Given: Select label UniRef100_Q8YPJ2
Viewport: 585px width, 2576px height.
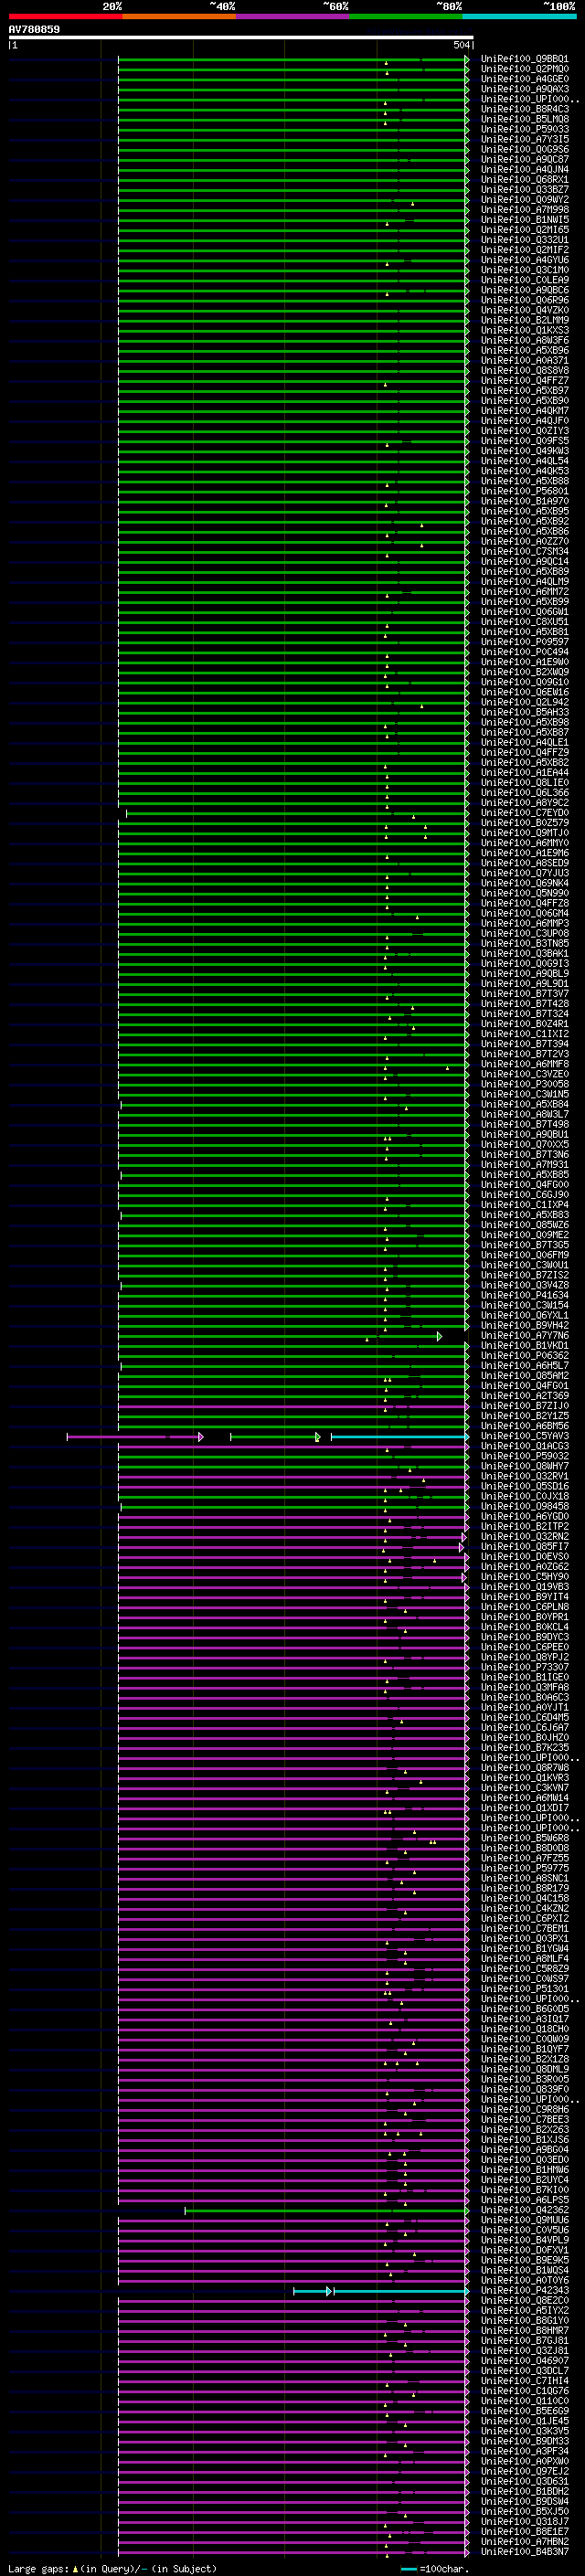Looking at the screenshot, I should click(x=524, y=1658).
